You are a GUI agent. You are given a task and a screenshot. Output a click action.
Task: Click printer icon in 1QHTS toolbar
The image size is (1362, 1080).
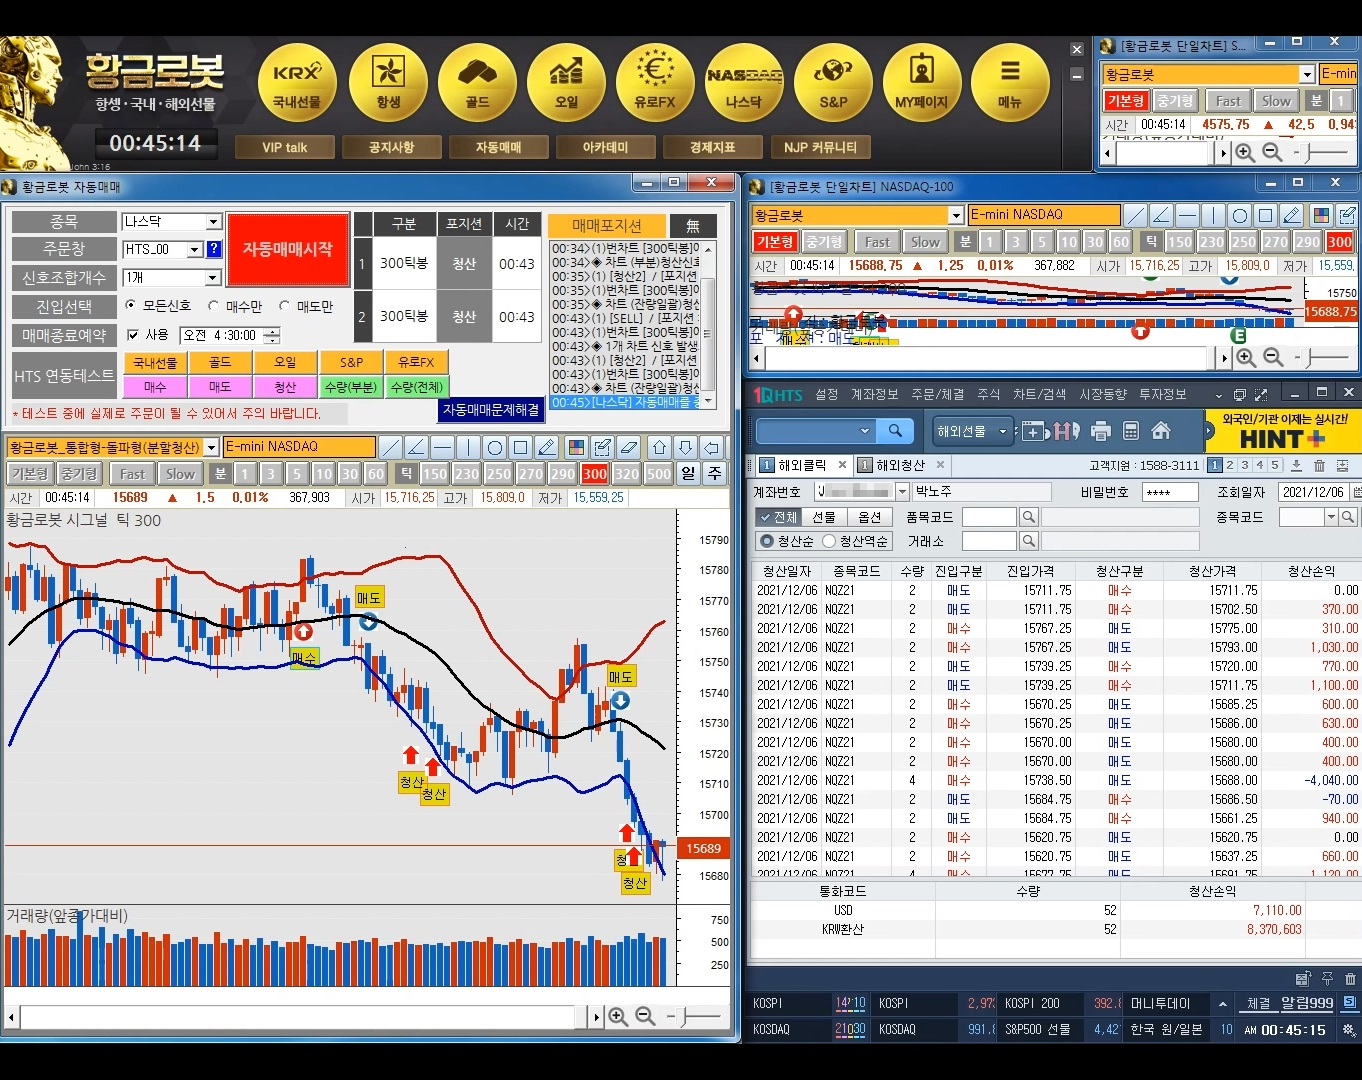(1101, 431)
